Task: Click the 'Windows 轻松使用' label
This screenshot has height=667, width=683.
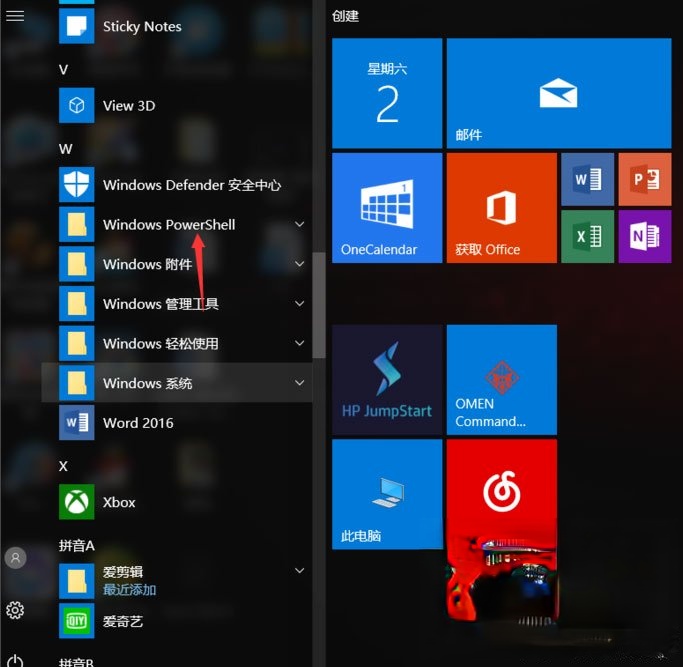Action: (161, 344)
